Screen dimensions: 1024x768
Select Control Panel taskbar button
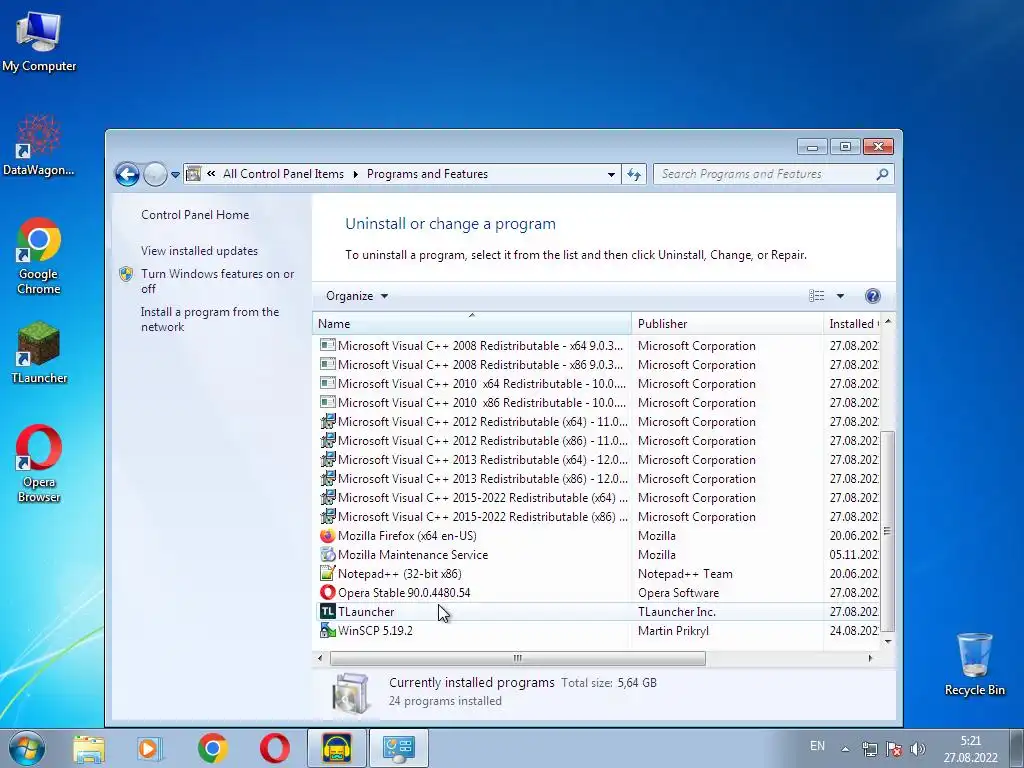399,748
